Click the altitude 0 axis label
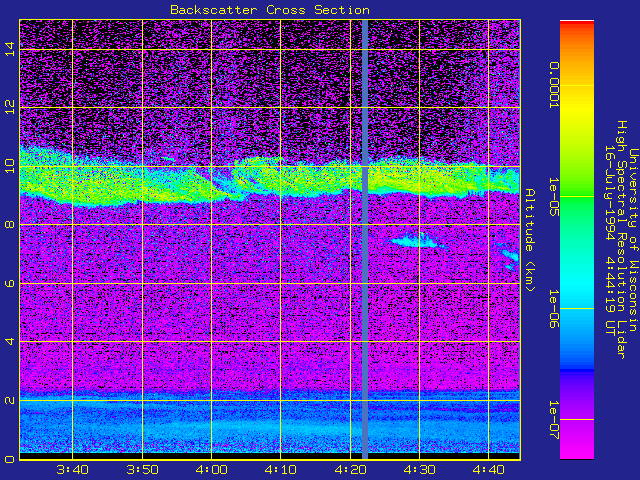The image size is (640, 480). pos(10,459)
